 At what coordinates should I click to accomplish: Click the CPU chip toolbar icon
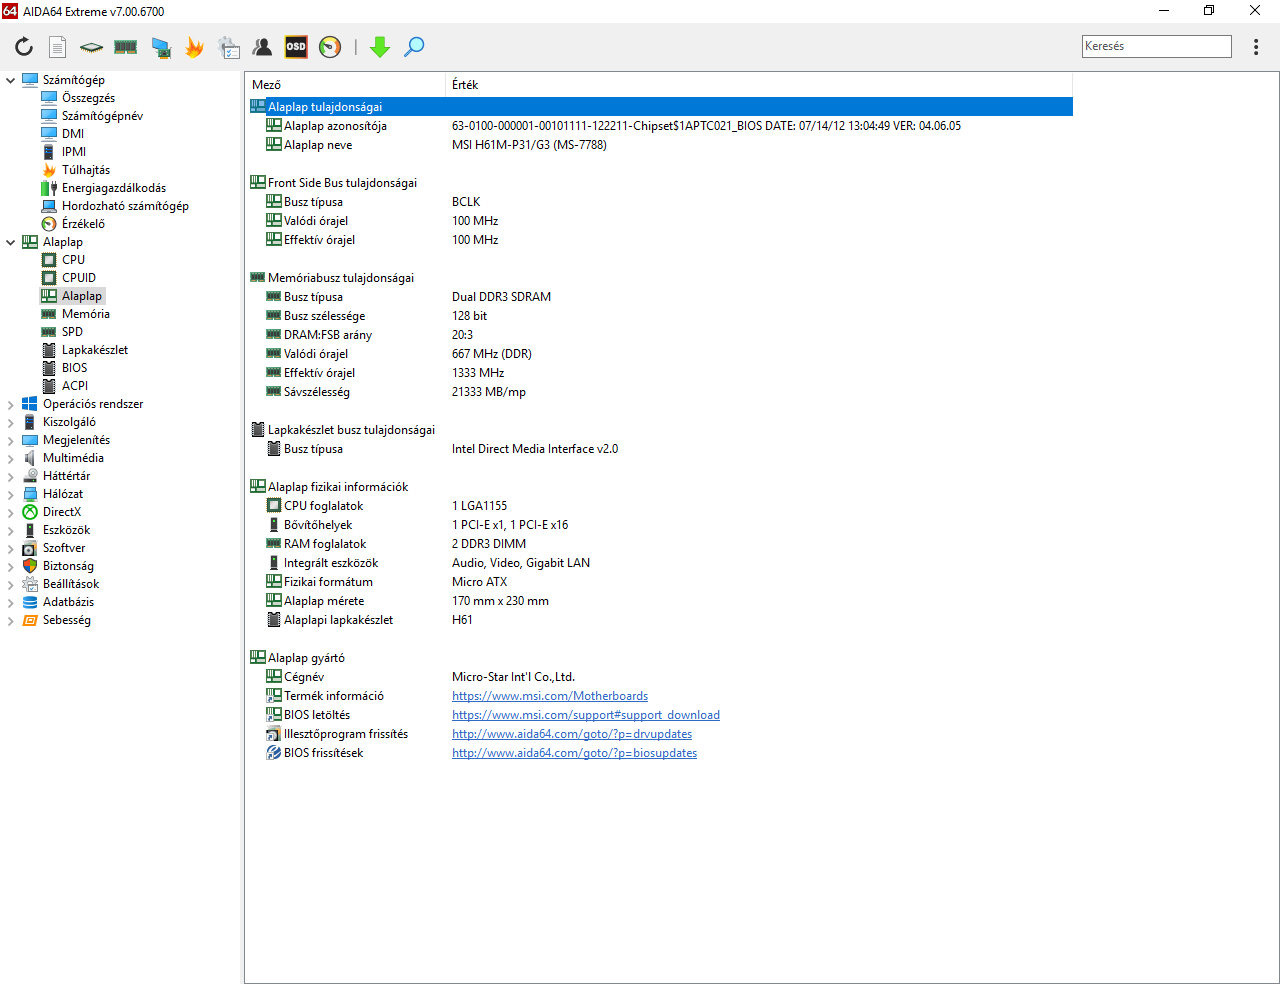coord(91,46)
